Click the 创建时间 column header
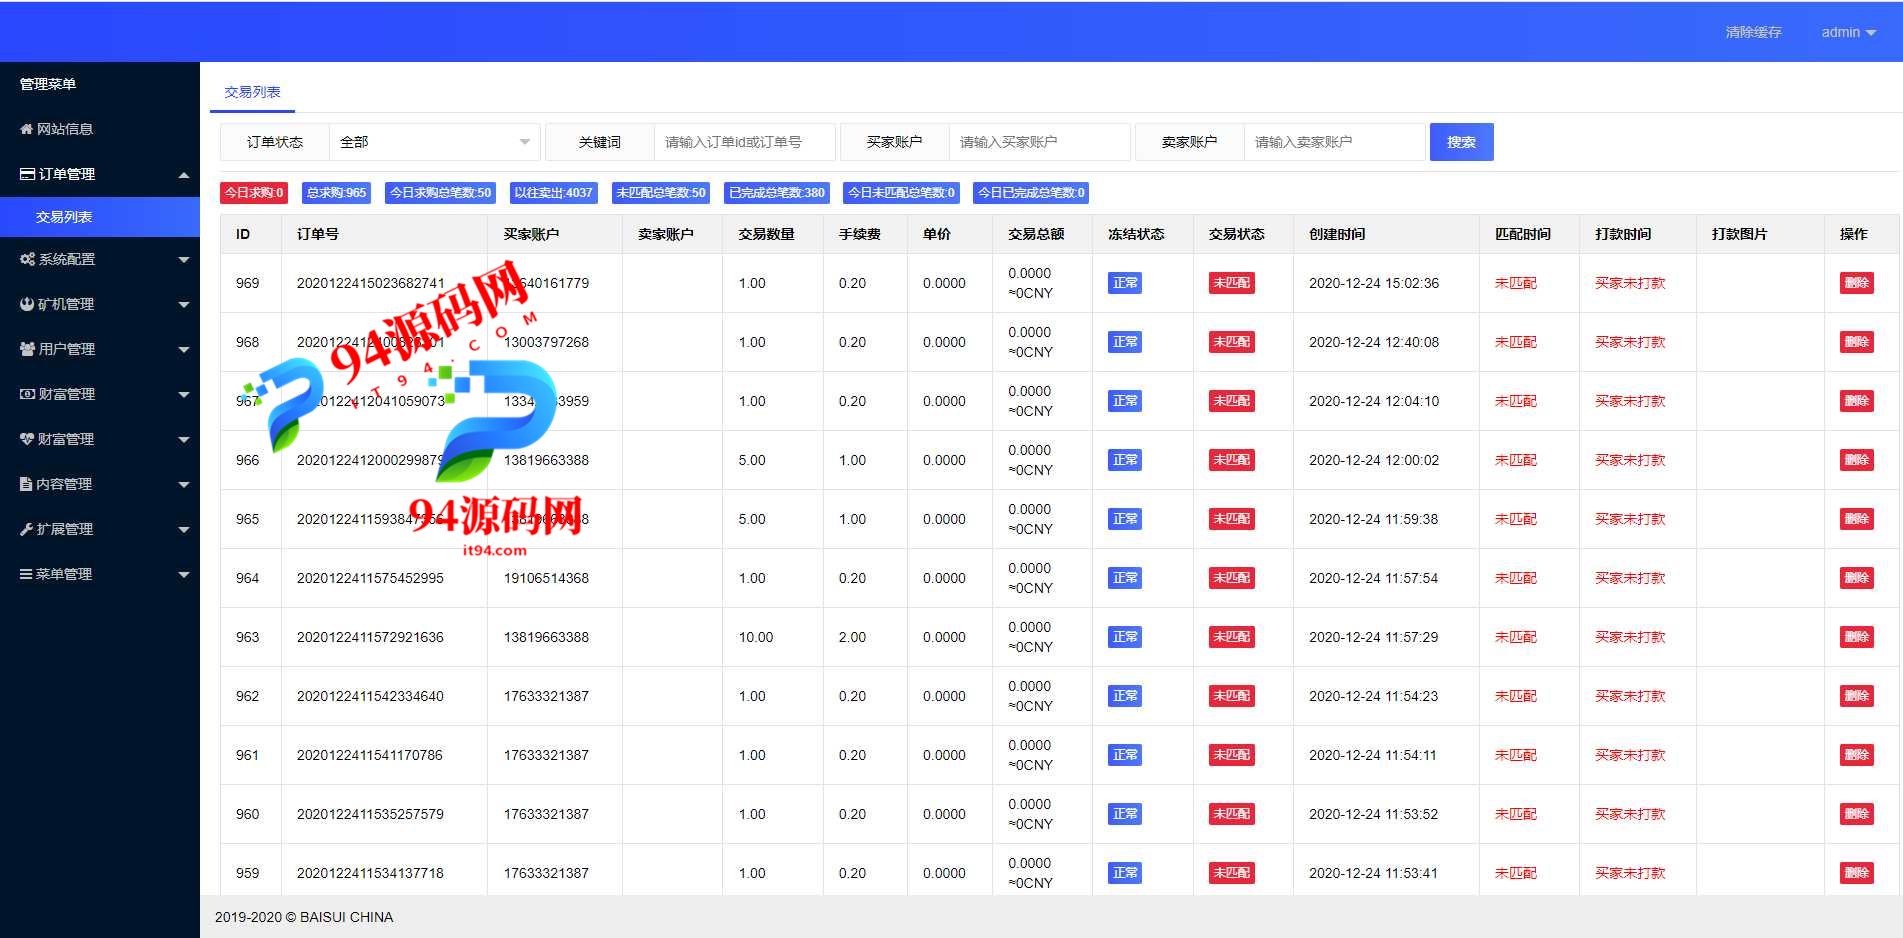Screen dimensions: 1903x938 coord(1337,234)
